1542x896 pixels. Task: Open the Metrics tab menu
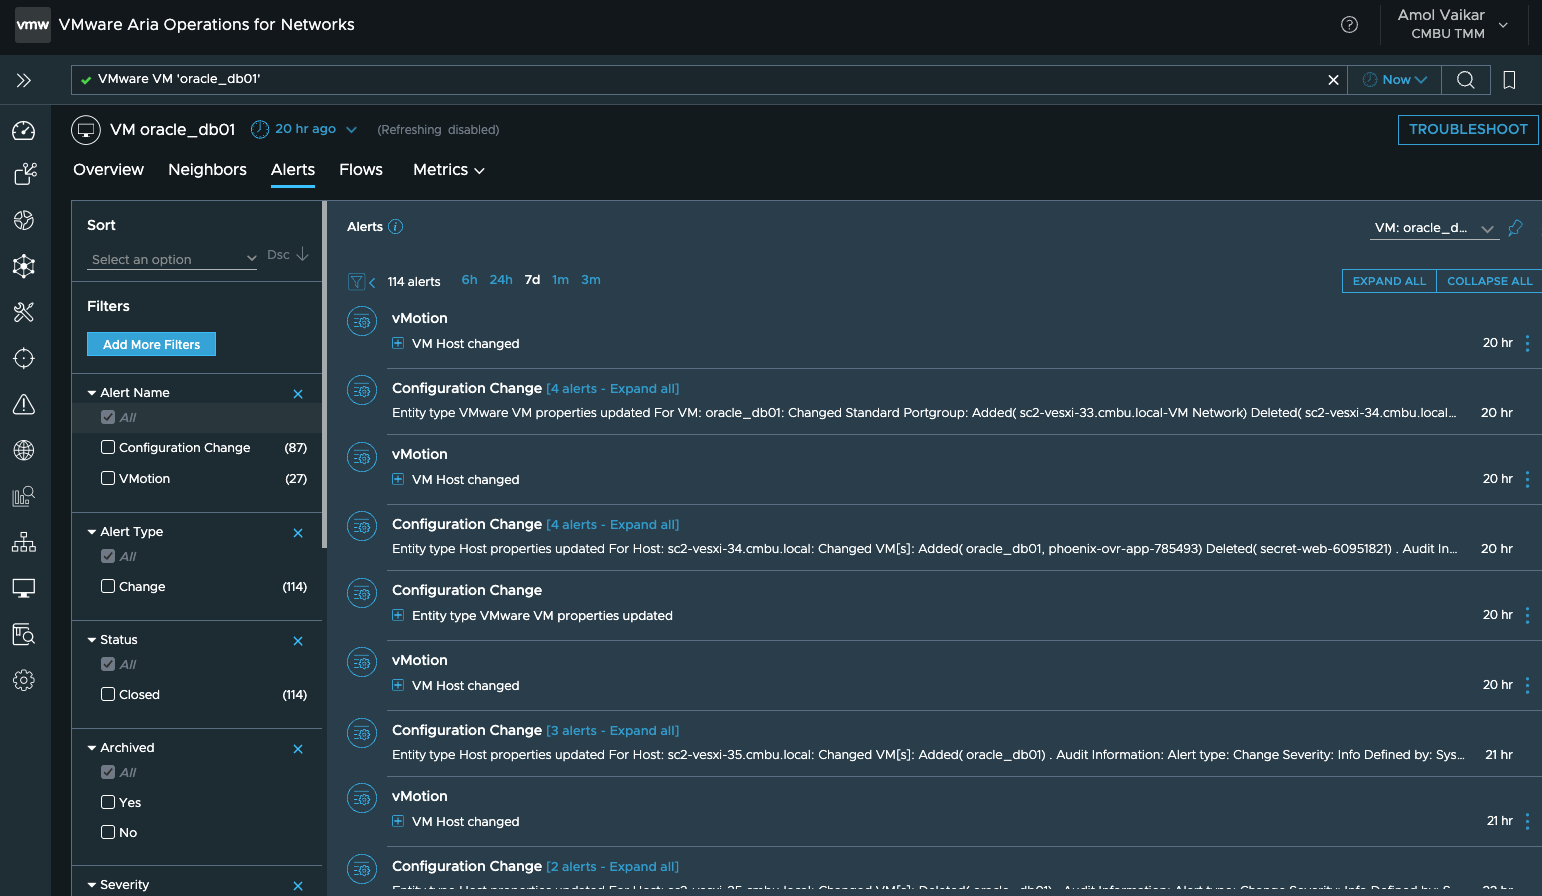[449, 170]
